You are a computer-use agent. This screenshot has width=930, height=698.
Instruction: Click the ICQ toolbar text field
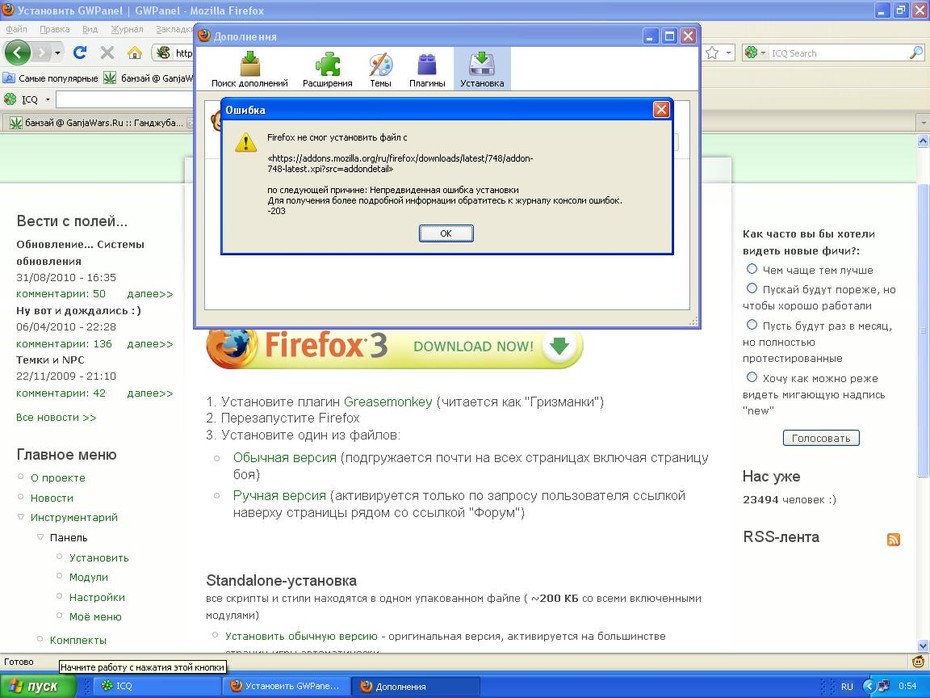pyautogui.click(x=125, y=99)
